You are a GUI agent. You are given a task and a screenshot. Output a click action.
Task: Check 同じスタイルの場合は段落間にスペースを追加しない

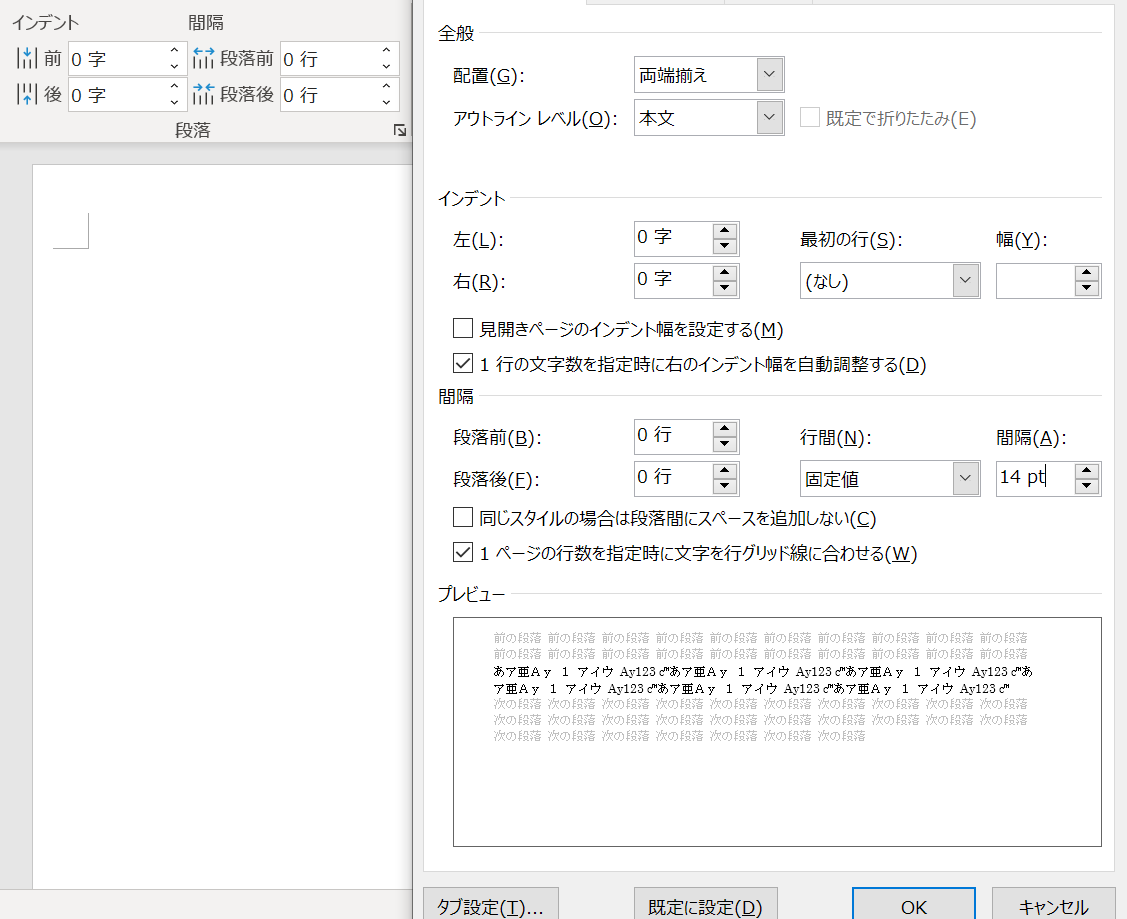[x=462, y=518]
